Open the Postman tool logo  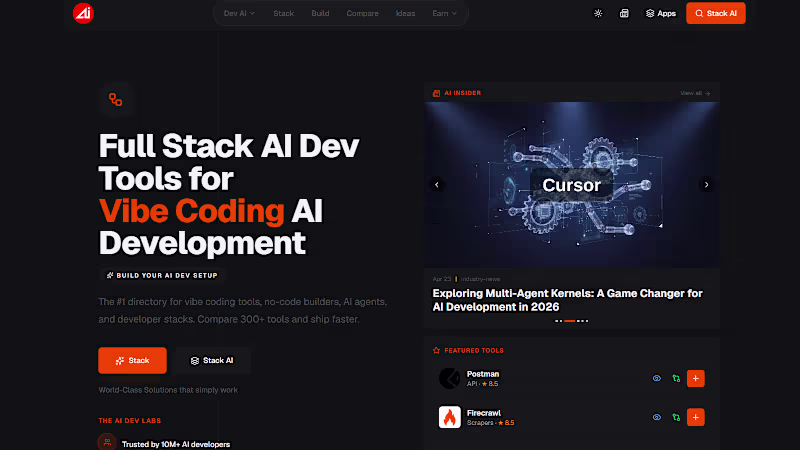[x=449, y=379]
